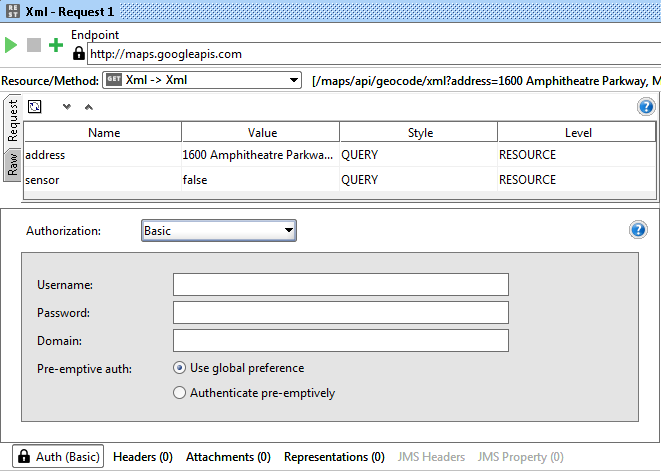This screenshot has width=661, height=472.
Task: Move the parameter up with the up arrow
Action: coord(89,107)
